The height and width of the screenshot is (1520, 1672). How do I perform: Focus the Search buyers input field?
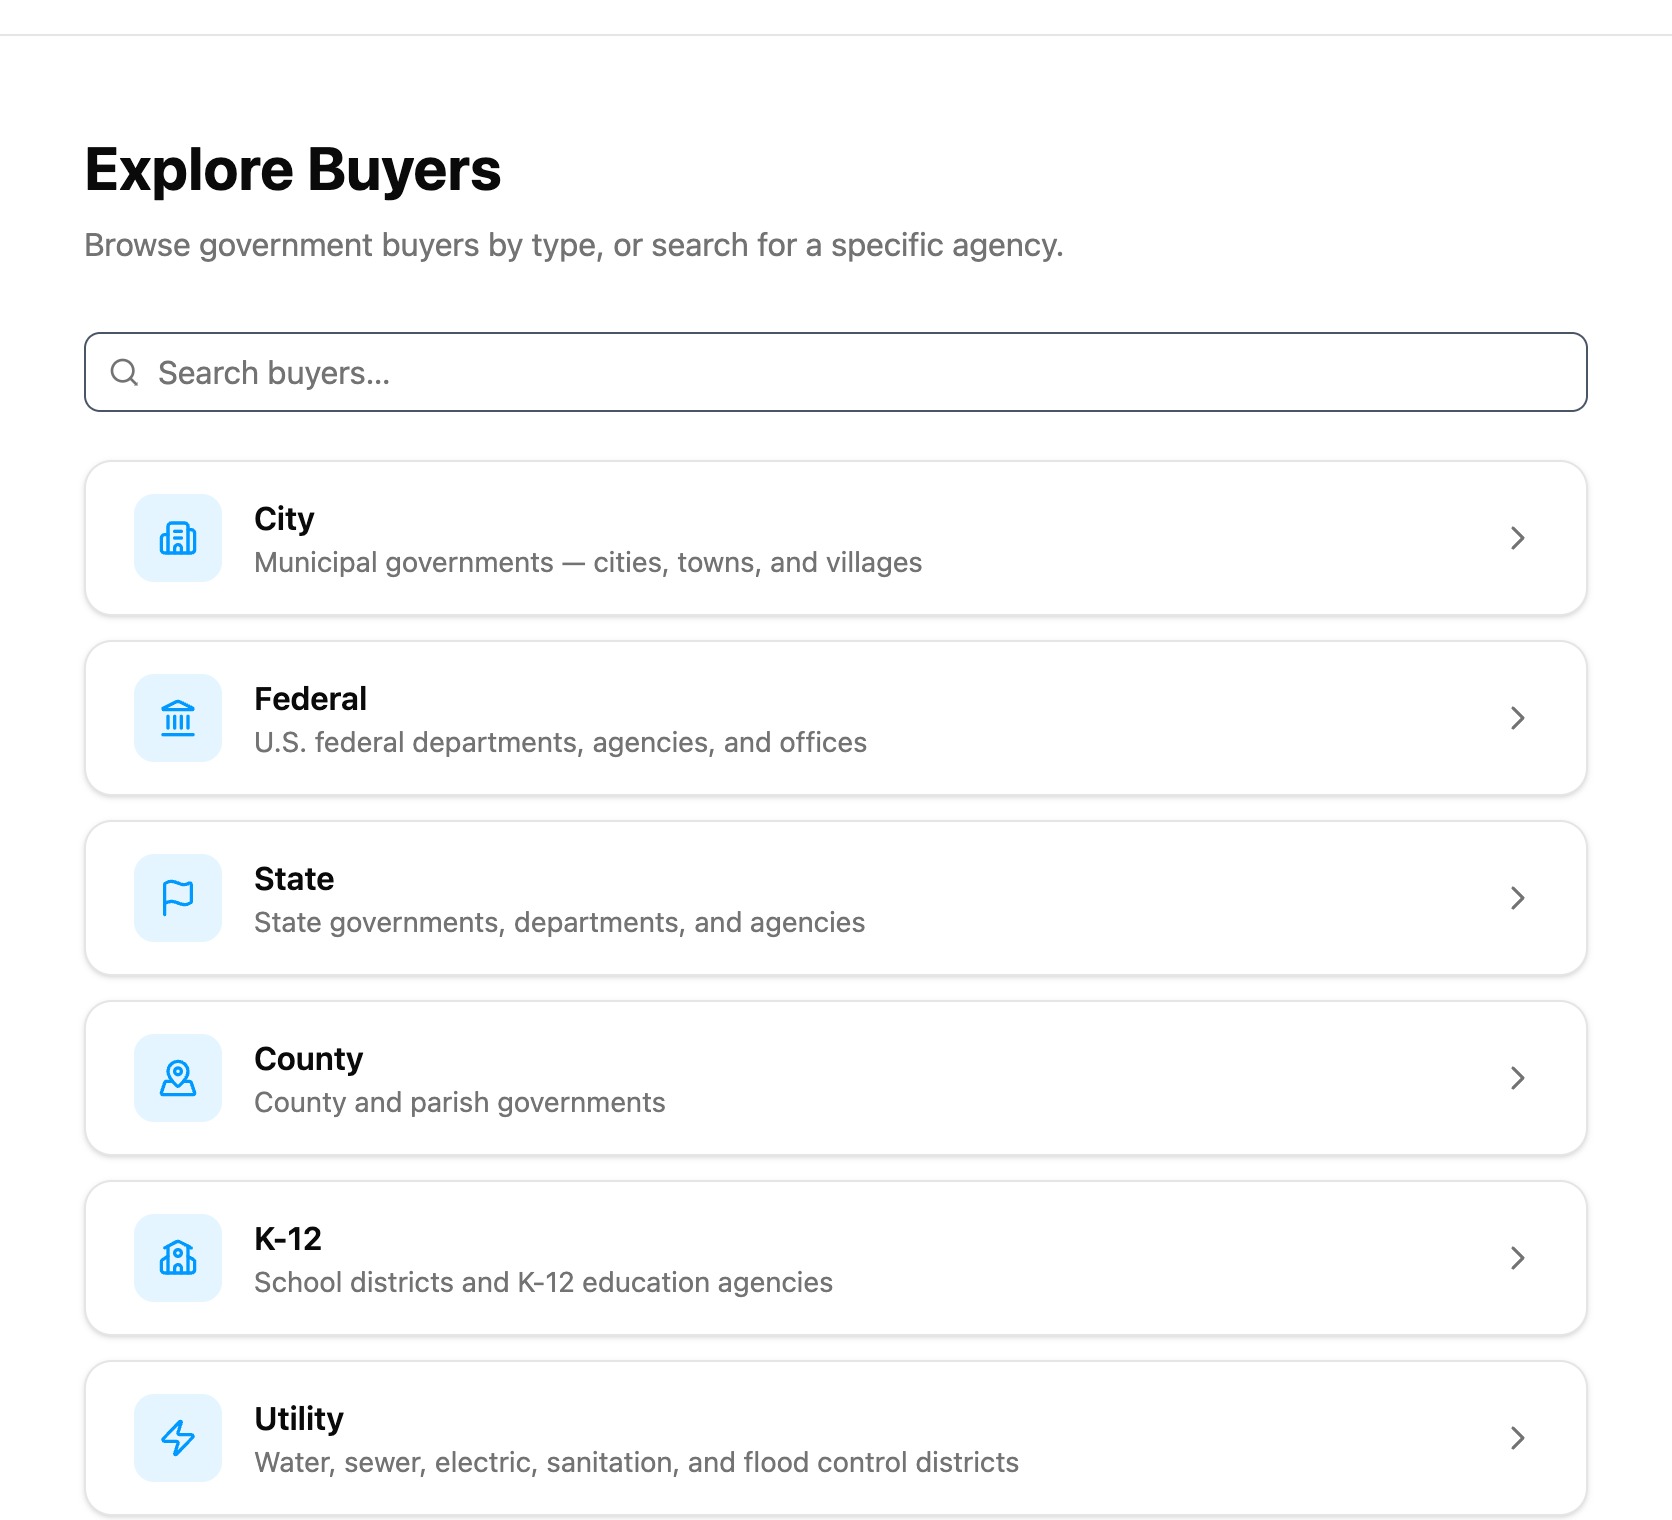point(836,372)
